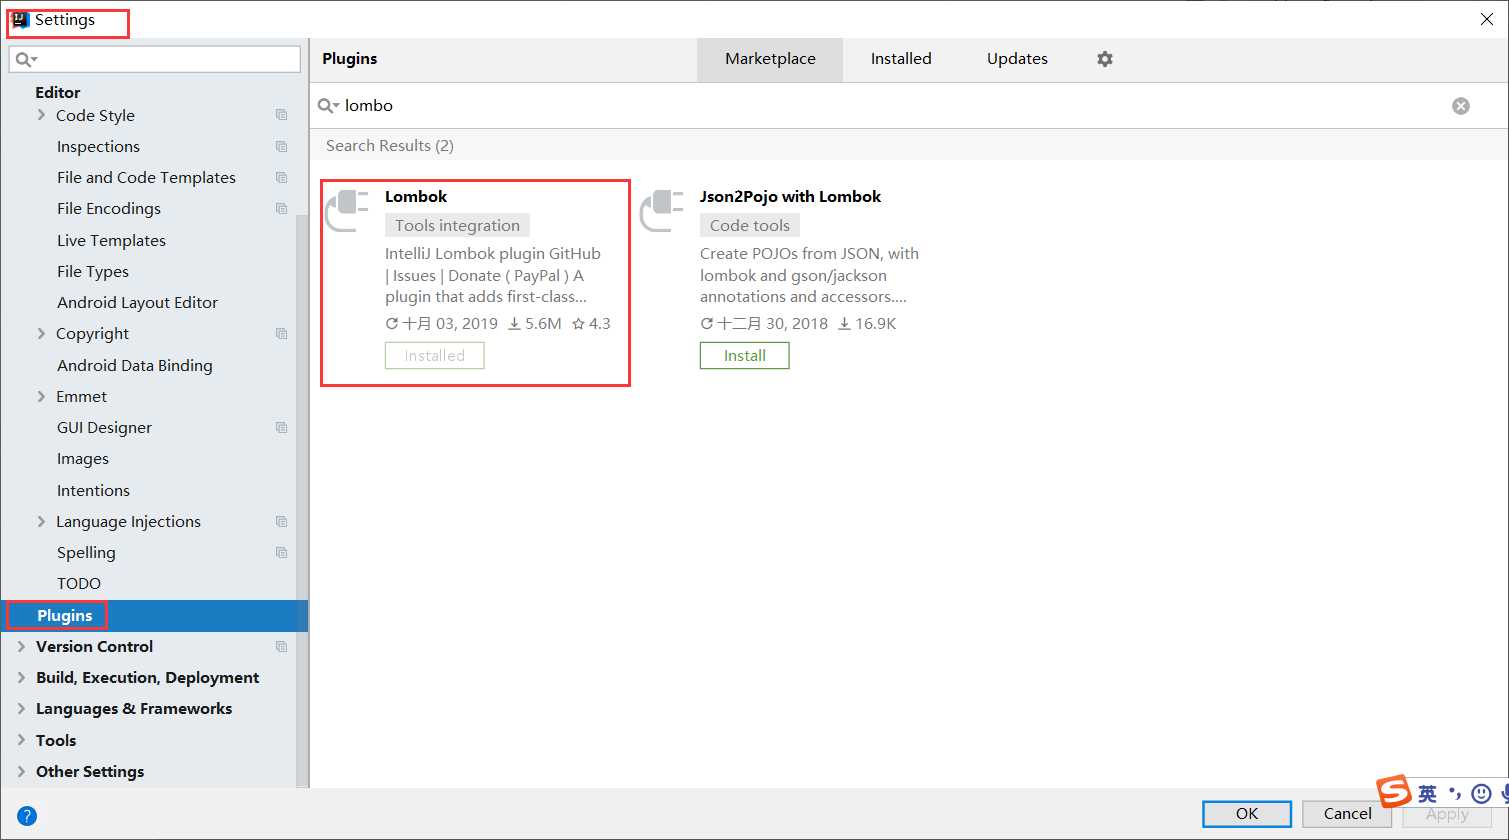Click the IntelliJ icon in the title bar
1509x840 pixels.
coord(20,20)
